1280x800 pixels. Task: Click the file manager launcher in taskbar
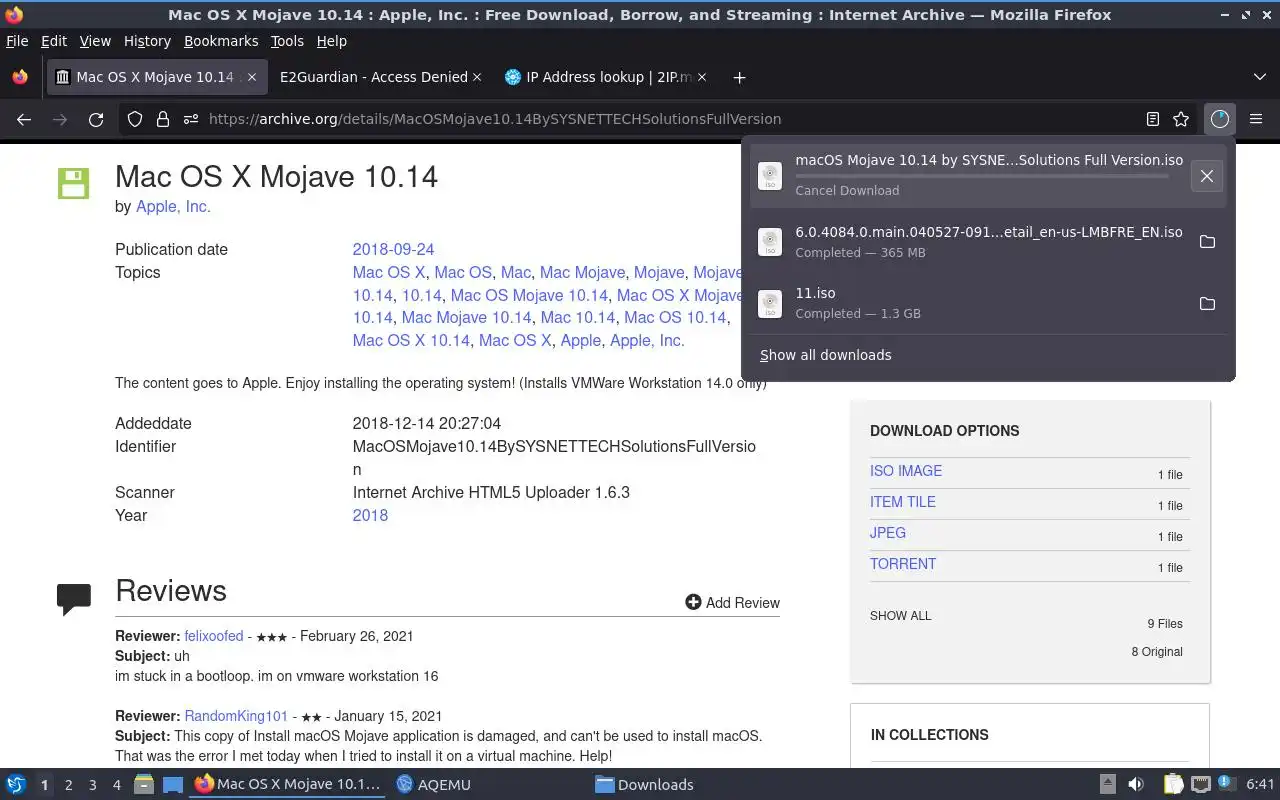click(x=144, y=785)
